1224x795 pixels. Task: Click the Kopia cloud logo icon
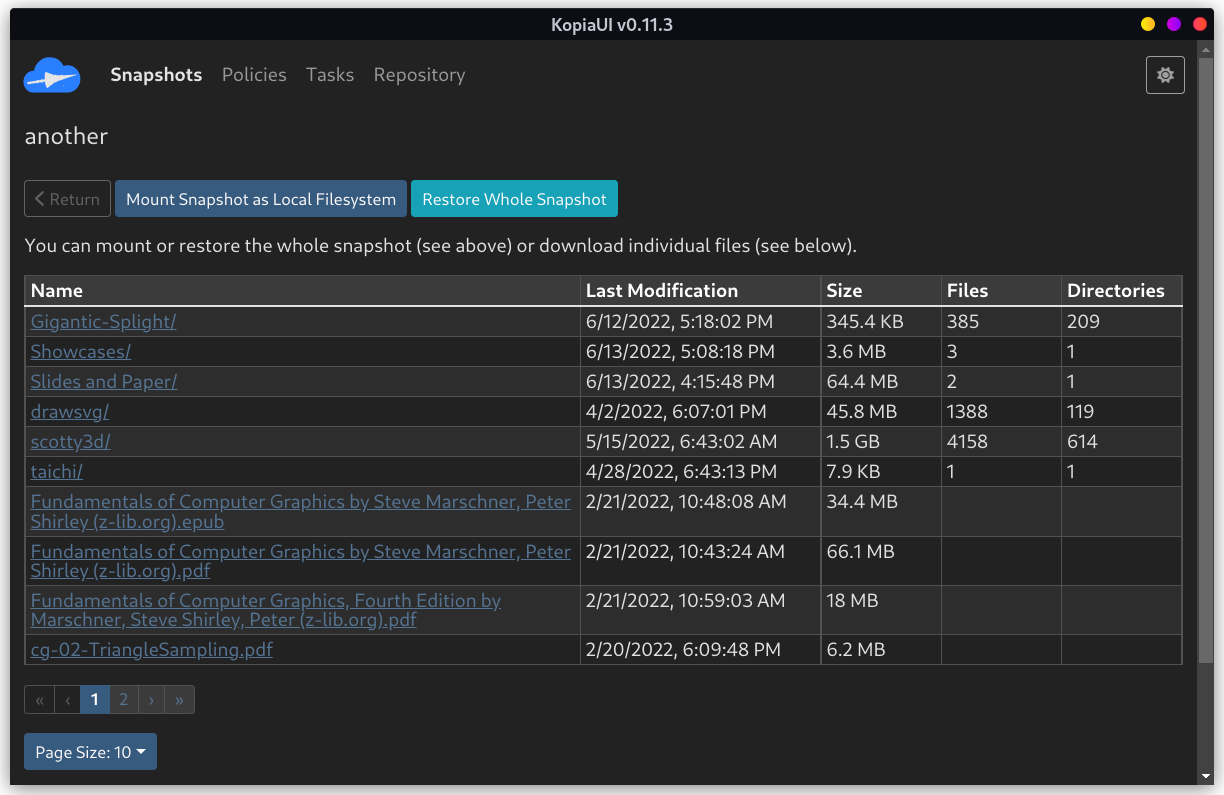point(52,76)
